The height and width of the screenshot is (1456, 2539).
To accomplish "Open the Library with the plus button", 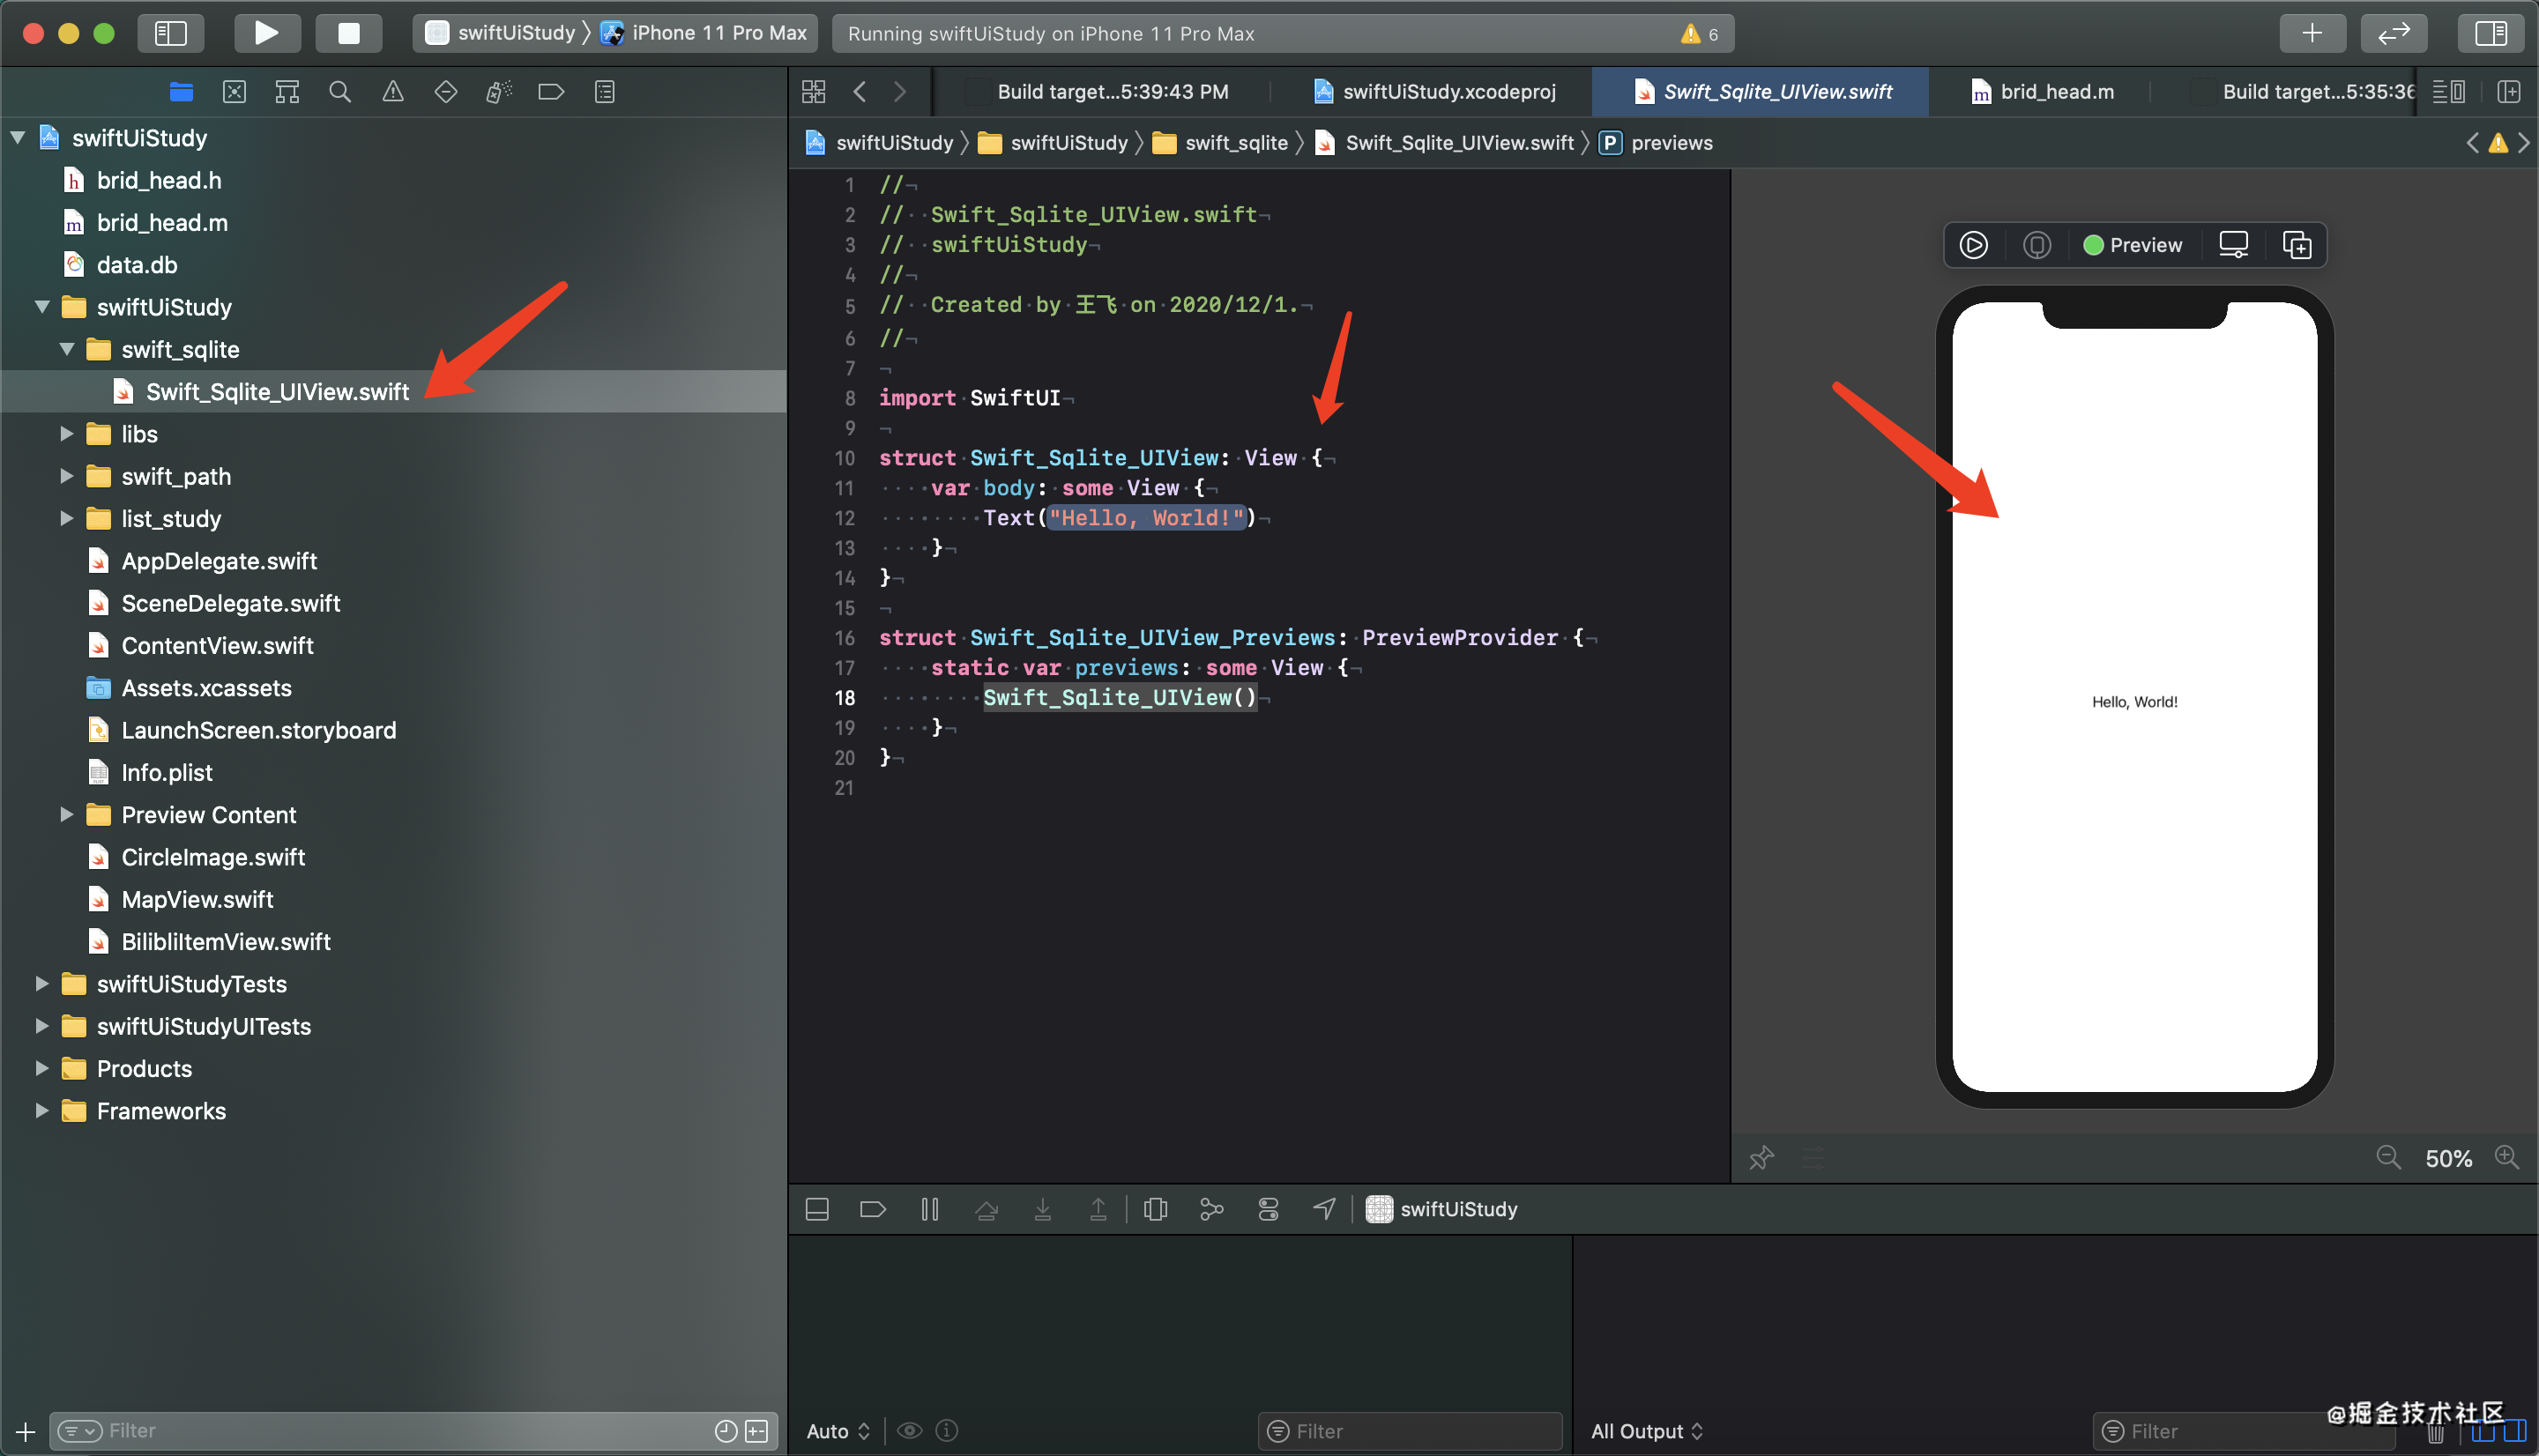I will click(x=2312, y=33).
